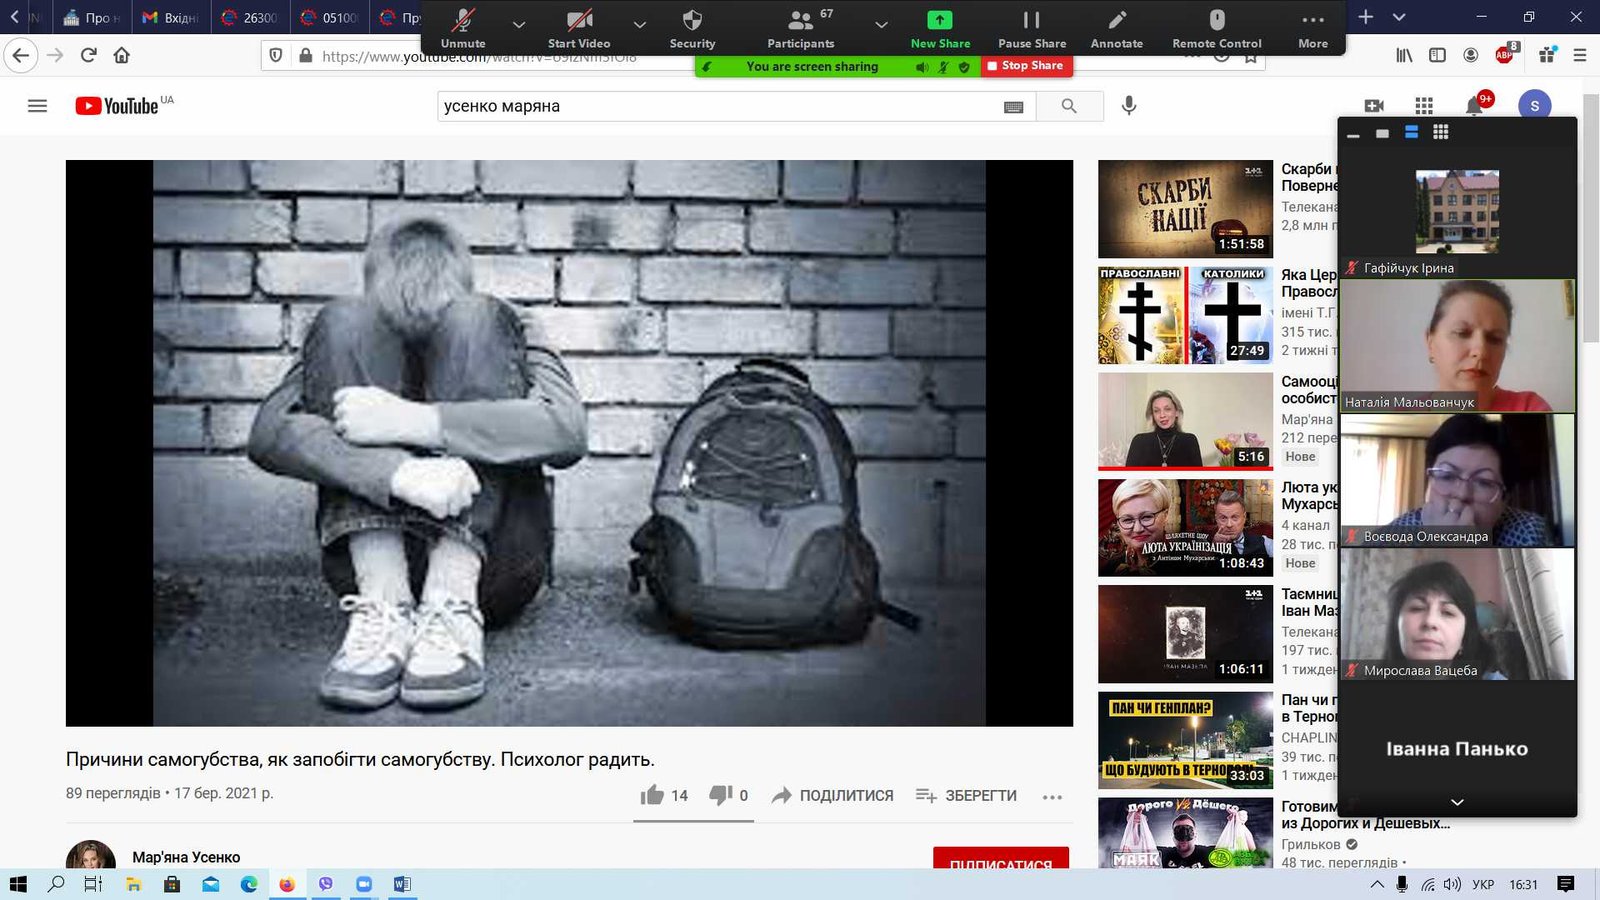
Task: Expand video options arrow next to Start Video
Action: pos(640,25)
